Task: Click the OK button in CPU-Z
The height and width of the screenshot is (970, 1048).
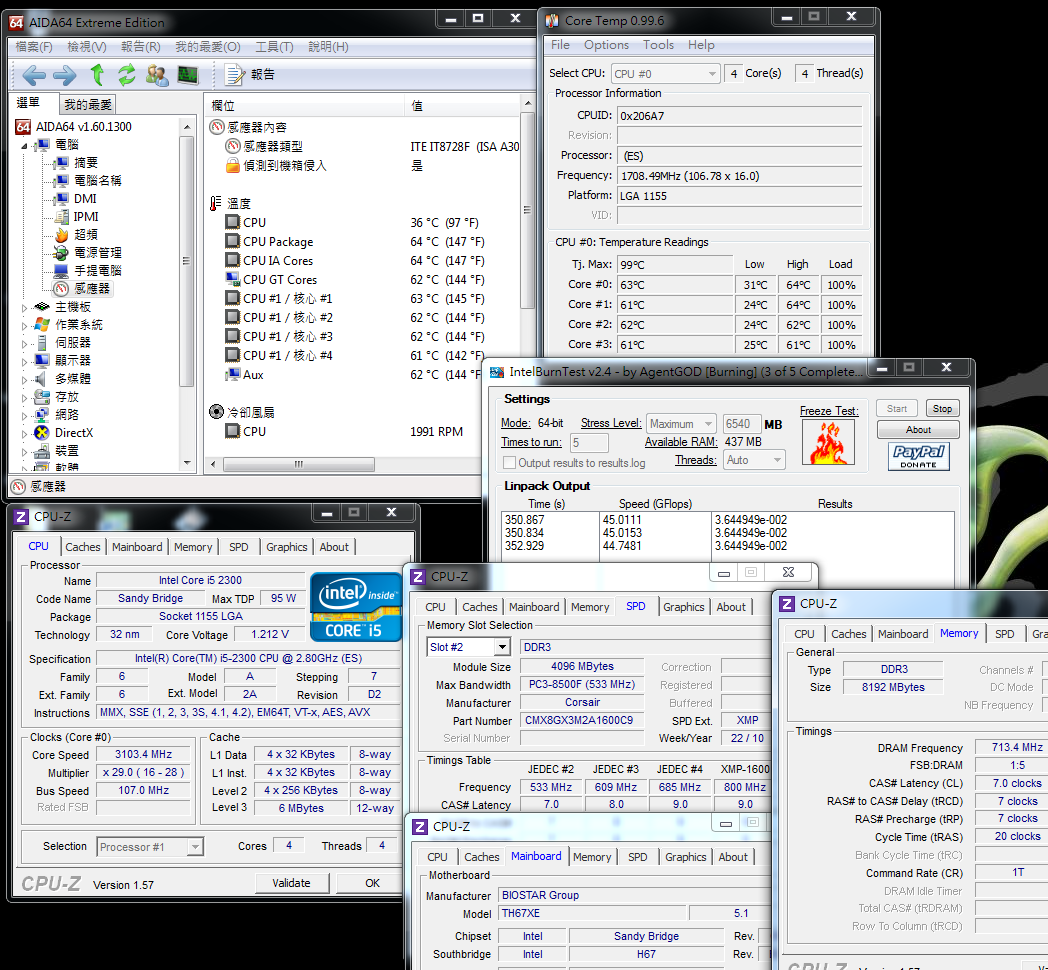Action: 372,883
